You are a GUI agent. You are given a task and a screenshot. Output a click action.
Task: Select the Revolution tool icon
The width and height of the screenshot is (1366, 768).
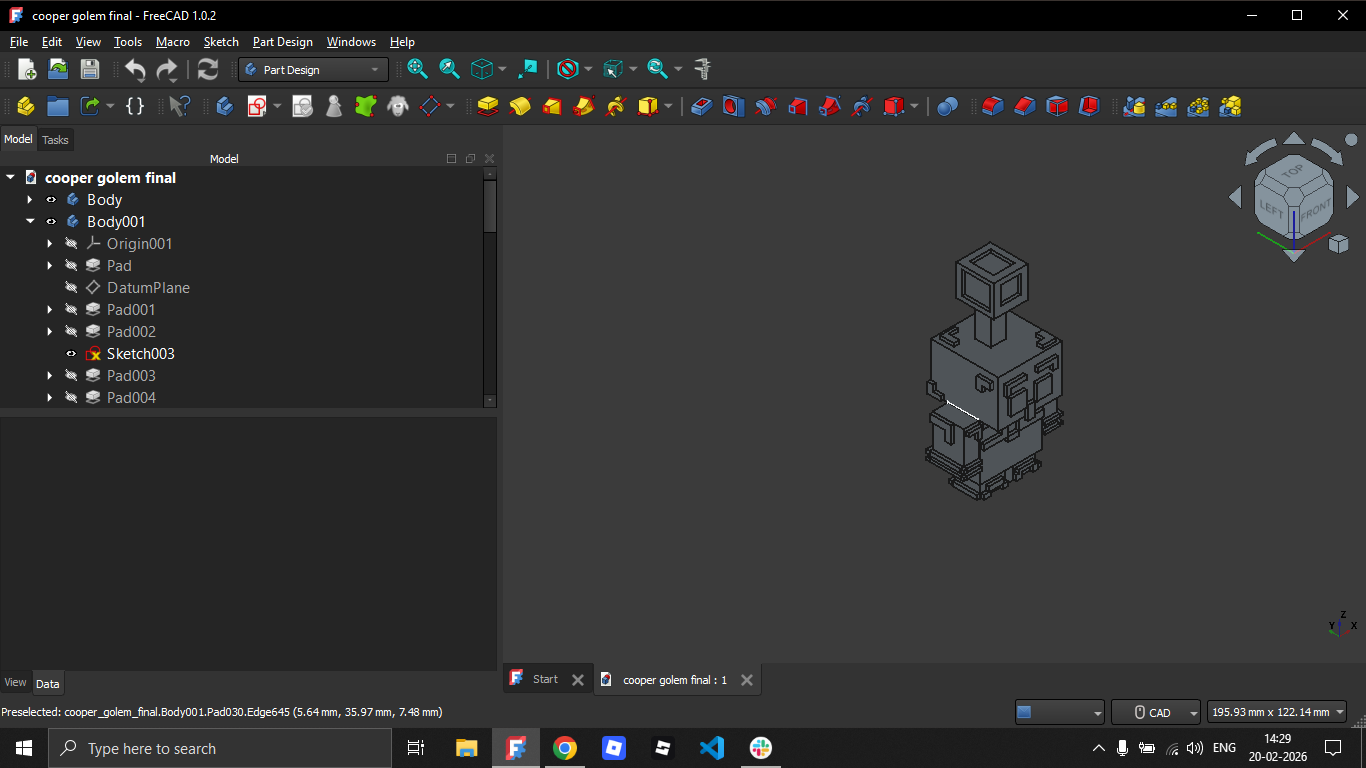point(520,106)
